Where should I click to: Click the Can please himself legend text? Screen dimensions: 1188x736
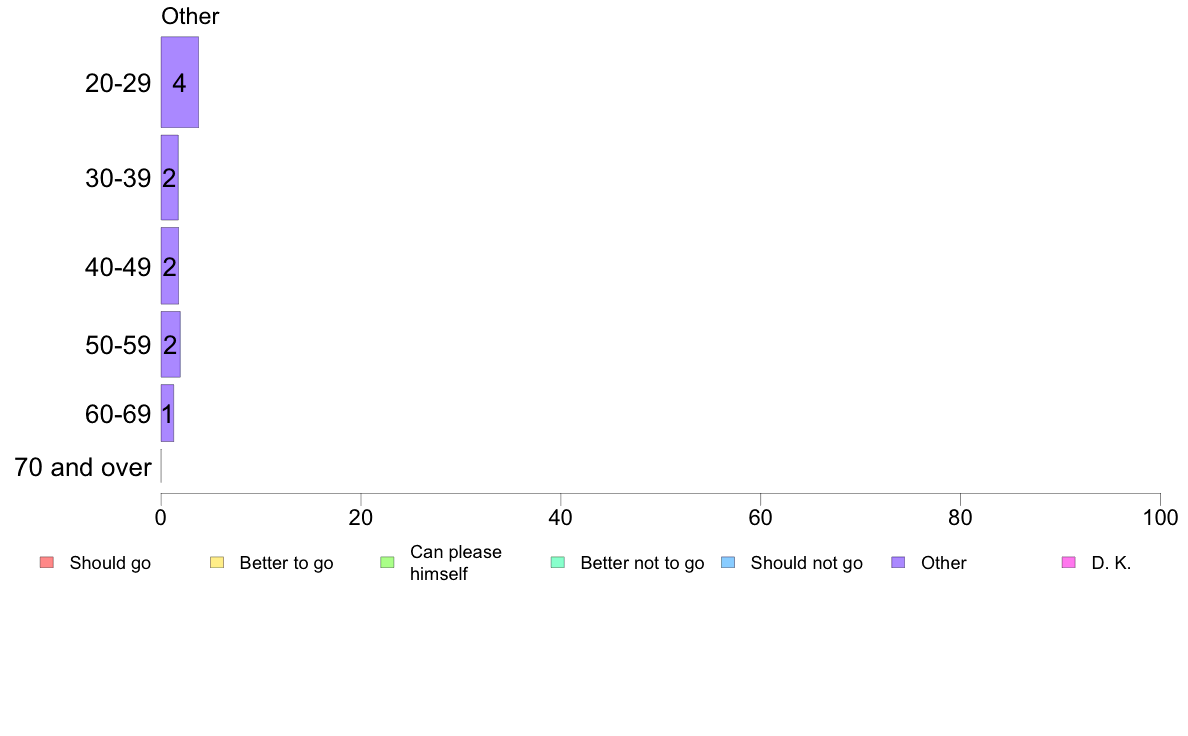pos(455,563)
